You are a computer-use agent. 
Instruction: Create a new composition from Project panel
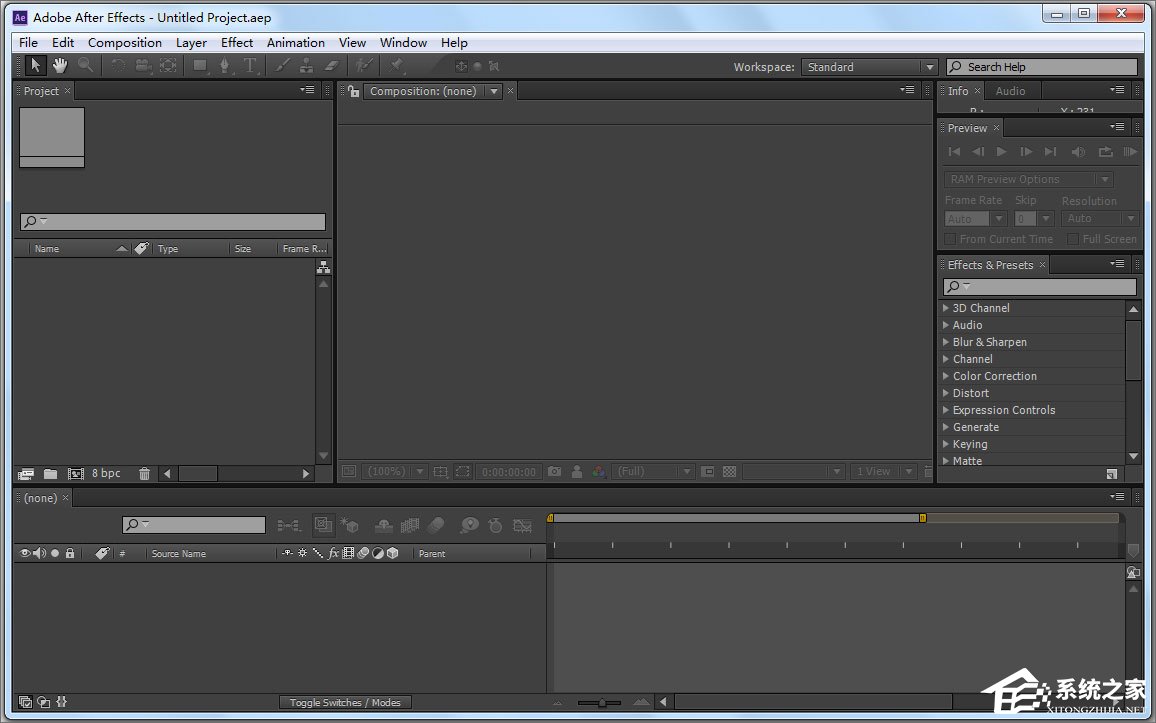click(75, 474)
